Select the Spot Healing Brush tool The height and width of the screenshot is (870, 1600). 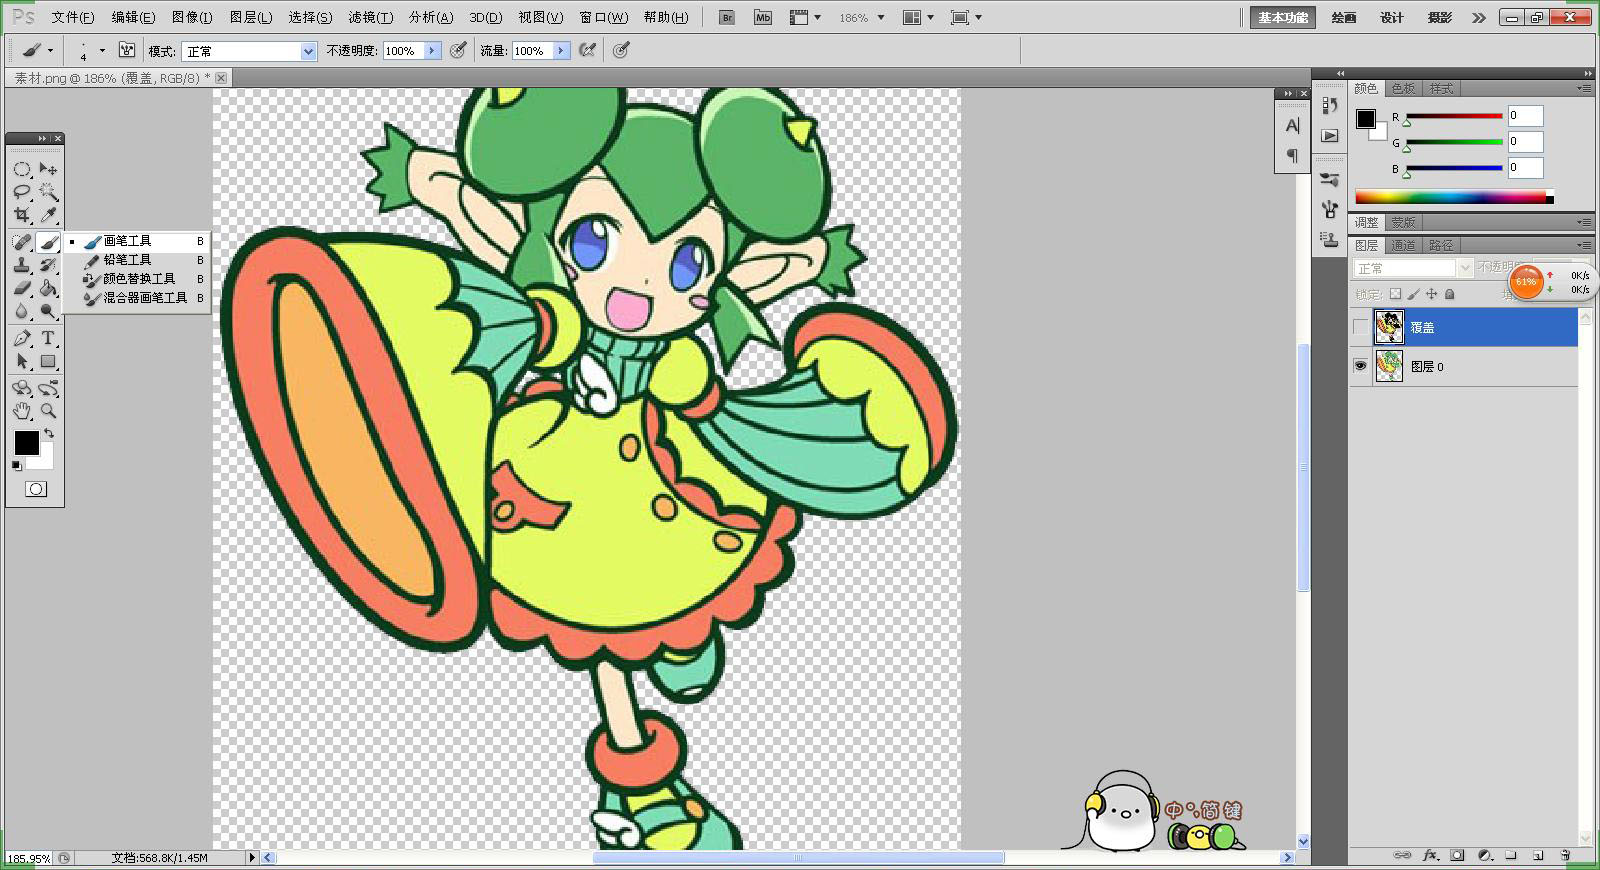(x=22, y=242)
